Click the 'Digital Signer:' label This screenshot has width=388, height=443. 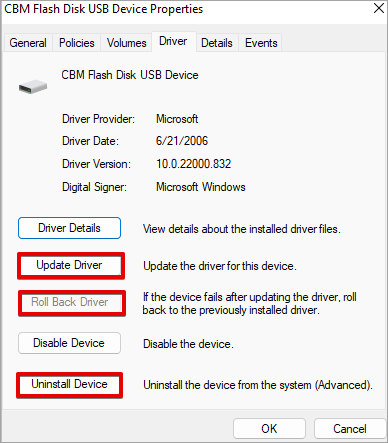(94, 187)
